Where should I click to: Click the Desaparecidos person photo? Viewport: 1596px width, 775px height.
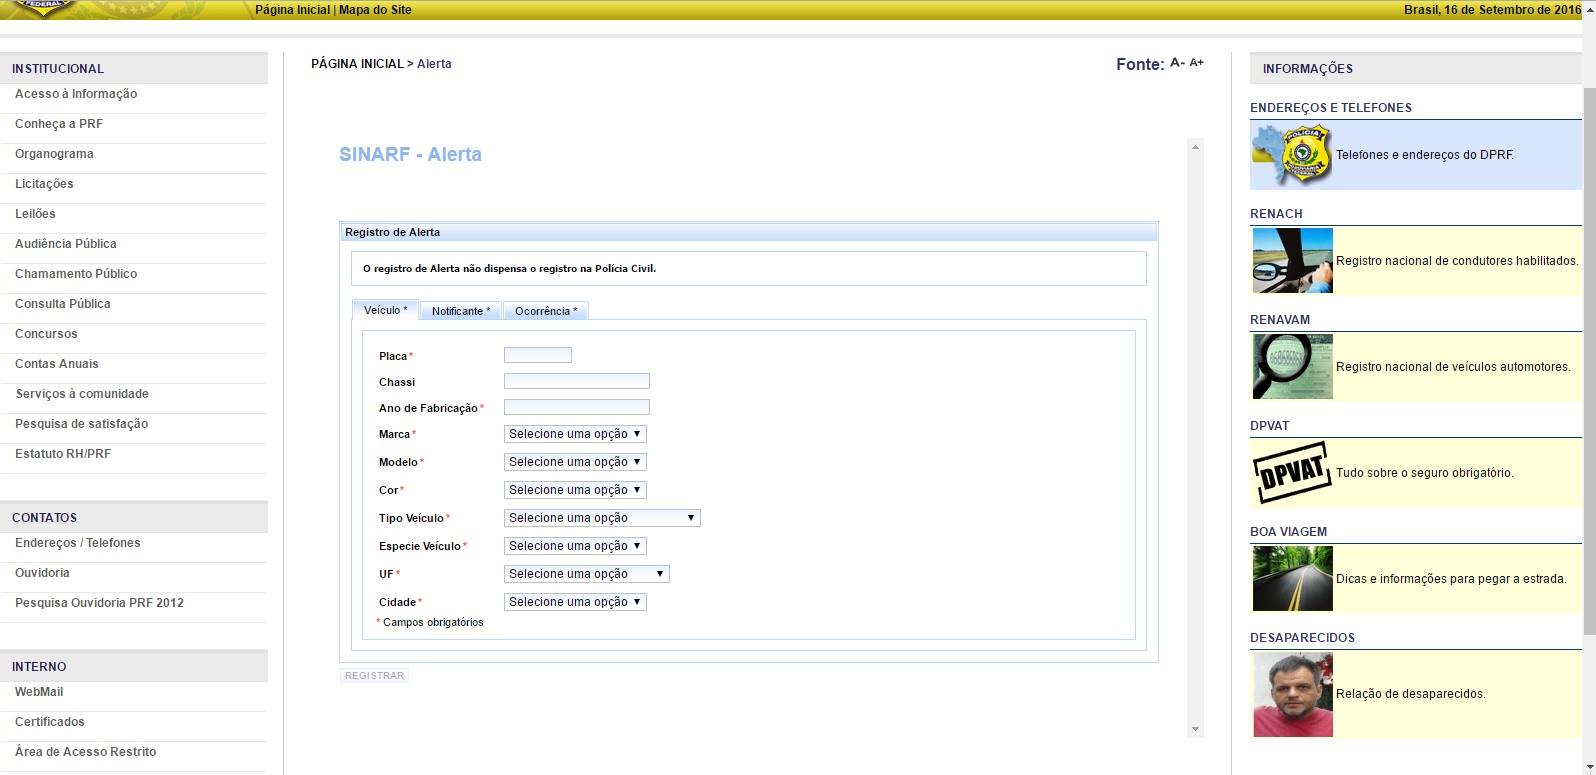coord(1292,694)
